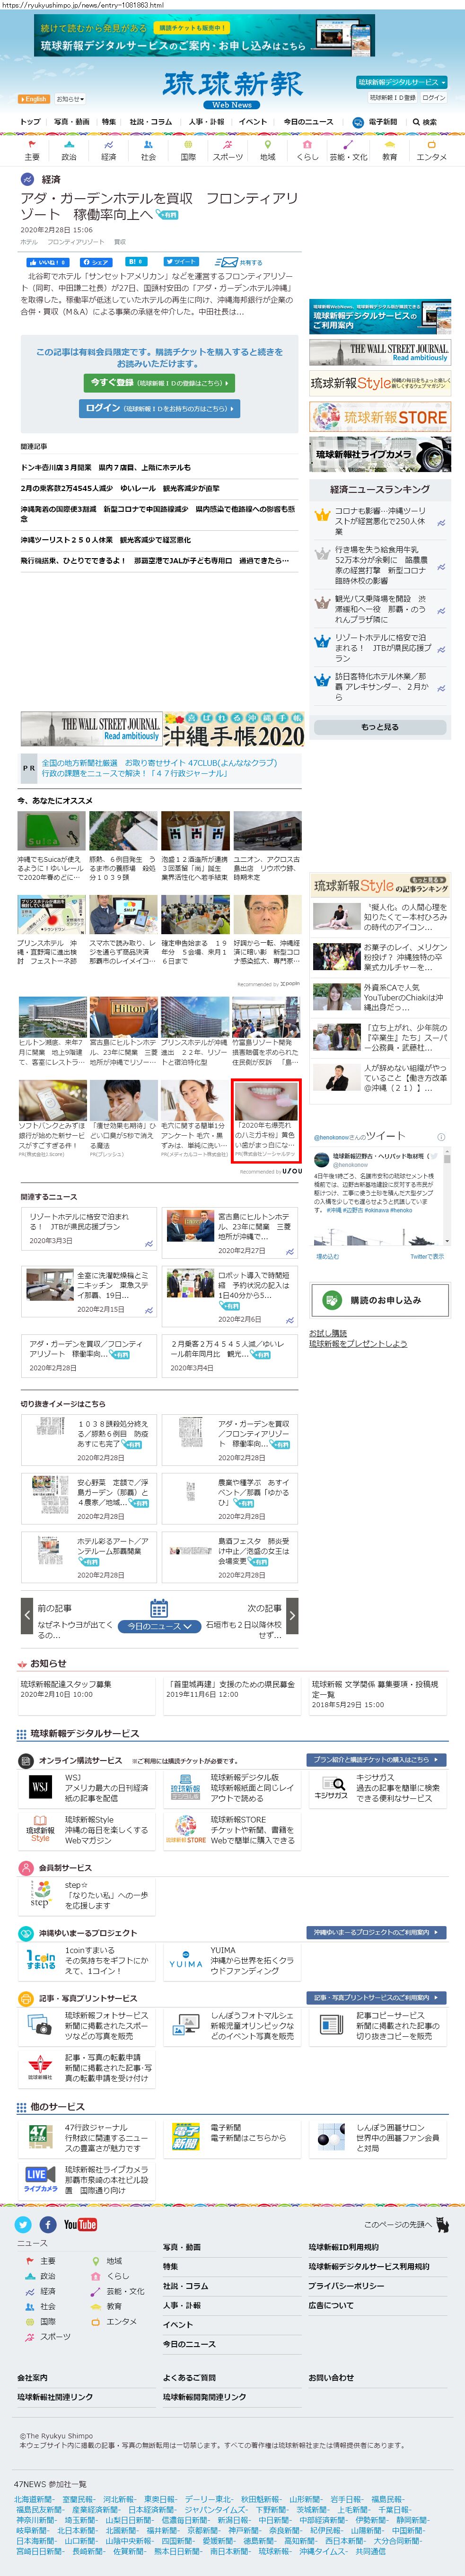
Task: Click the Facebook circle icon in footer
Action: (x=48, y=2224)
